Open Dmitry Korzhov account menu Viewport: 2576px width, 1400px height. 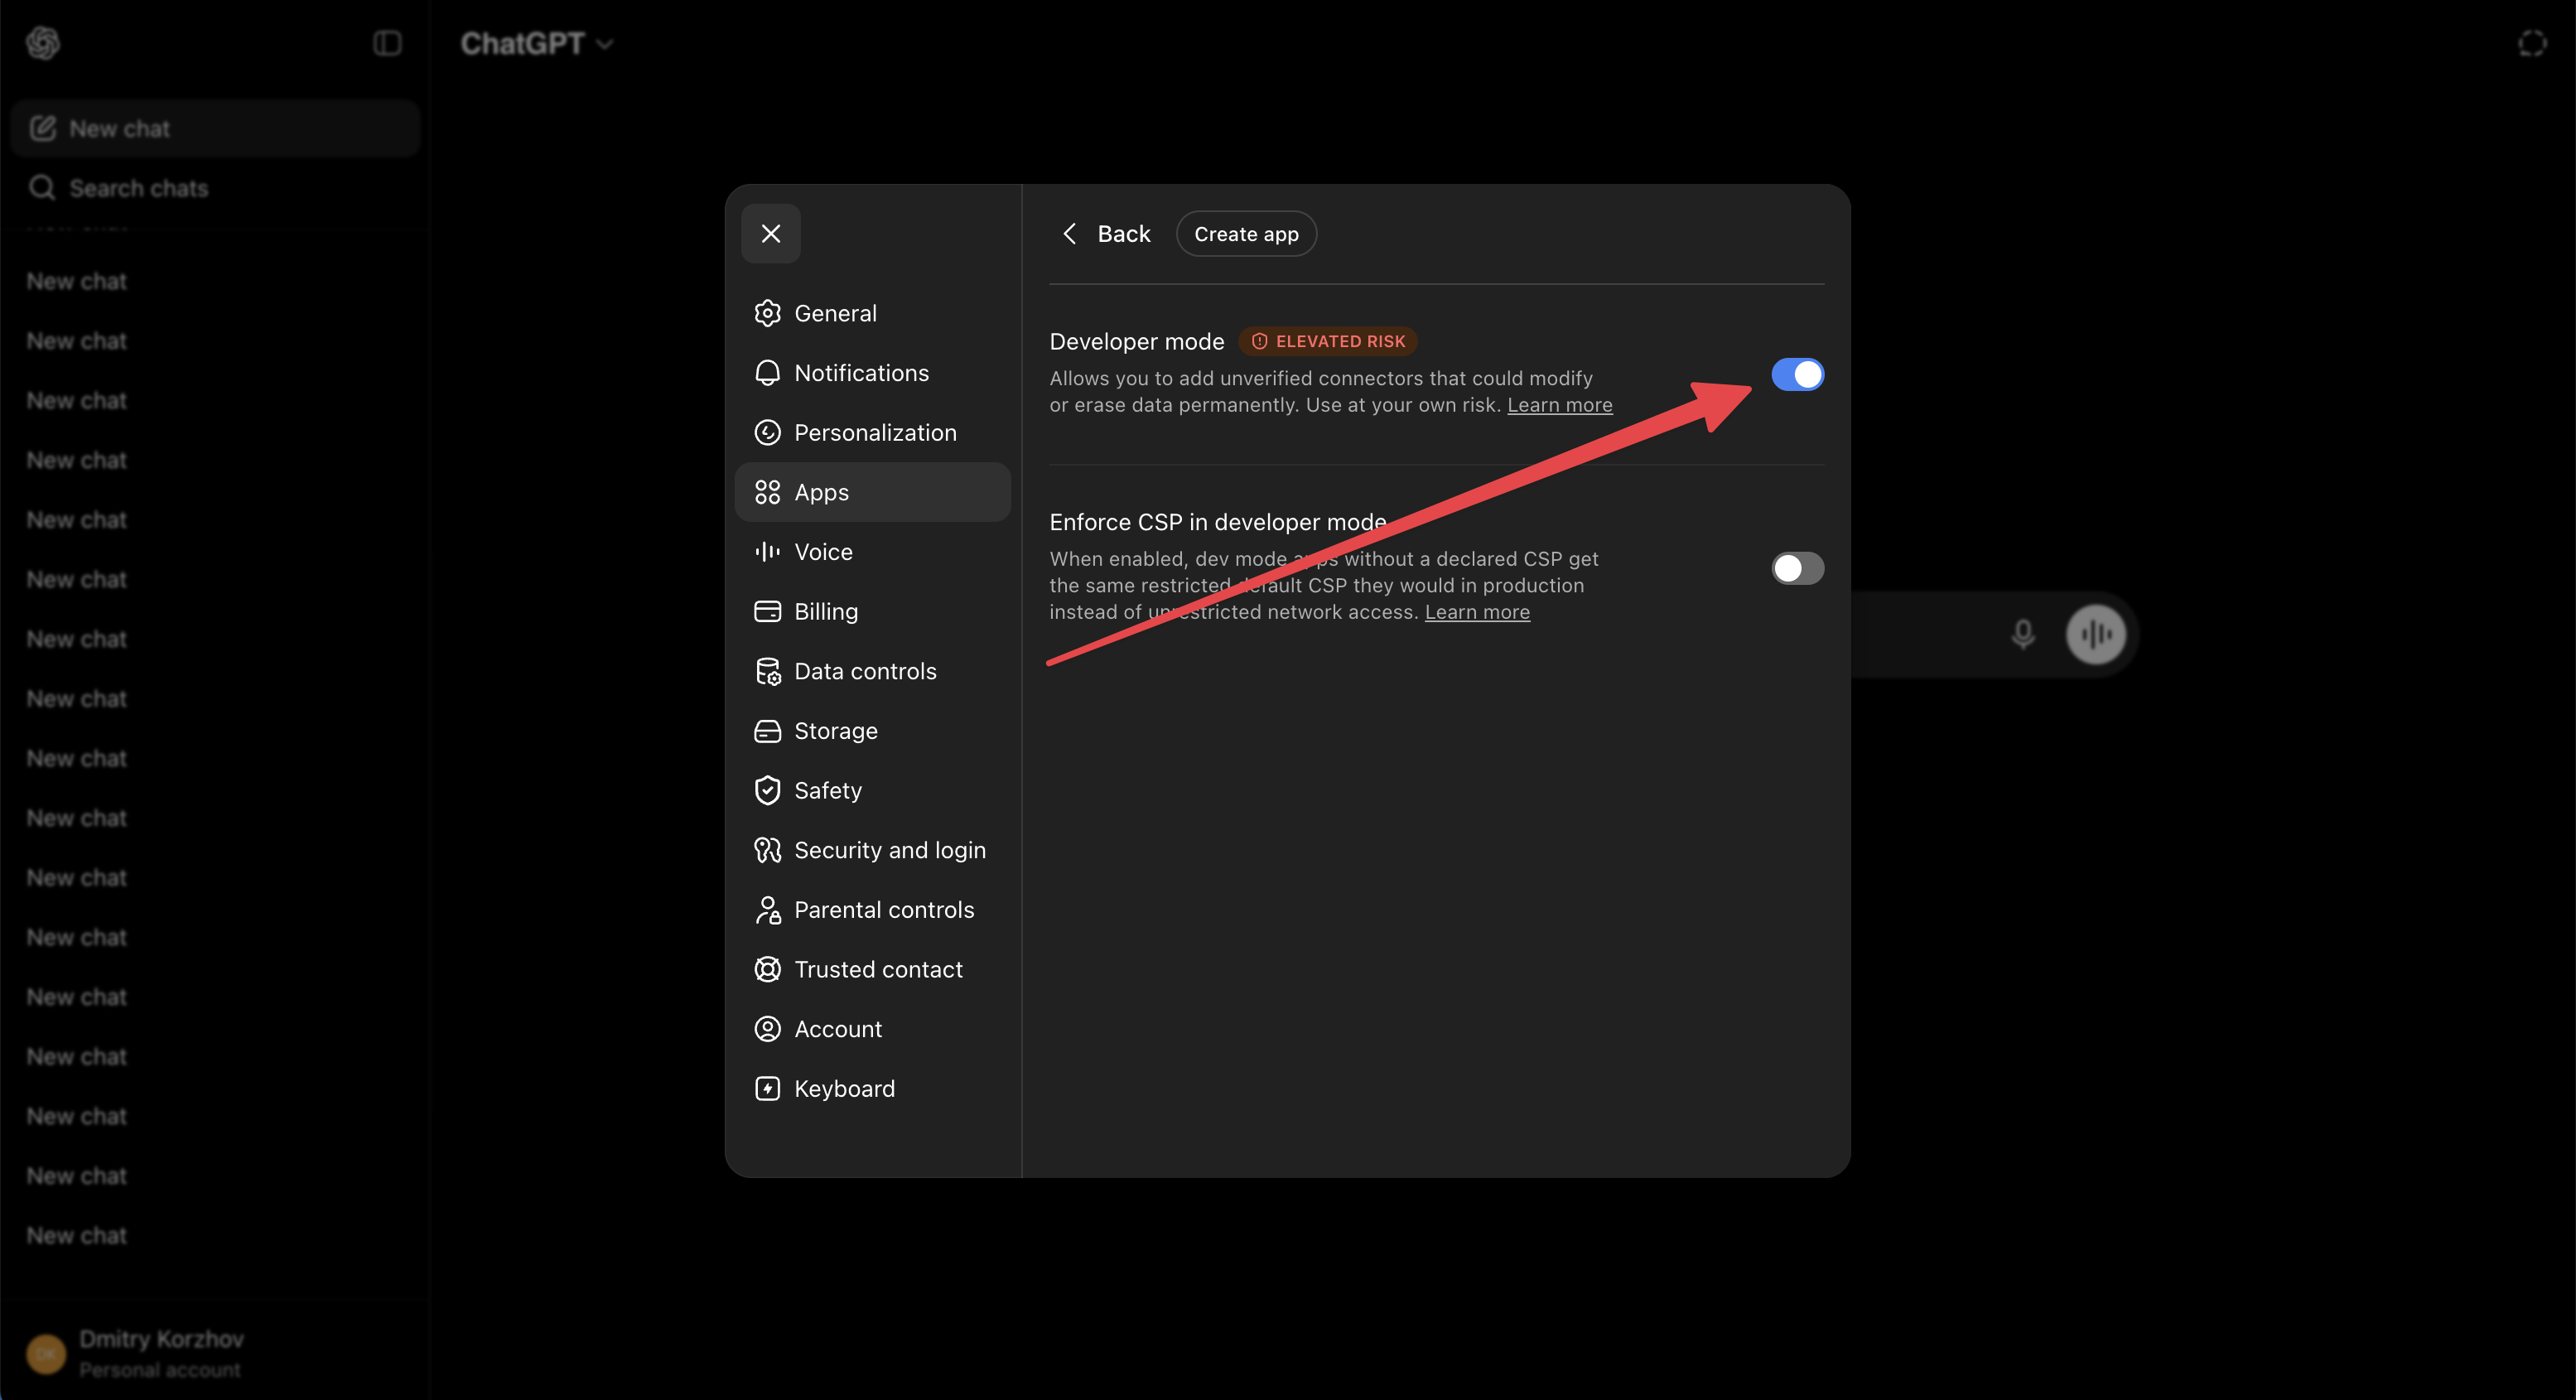(214, 1353)
